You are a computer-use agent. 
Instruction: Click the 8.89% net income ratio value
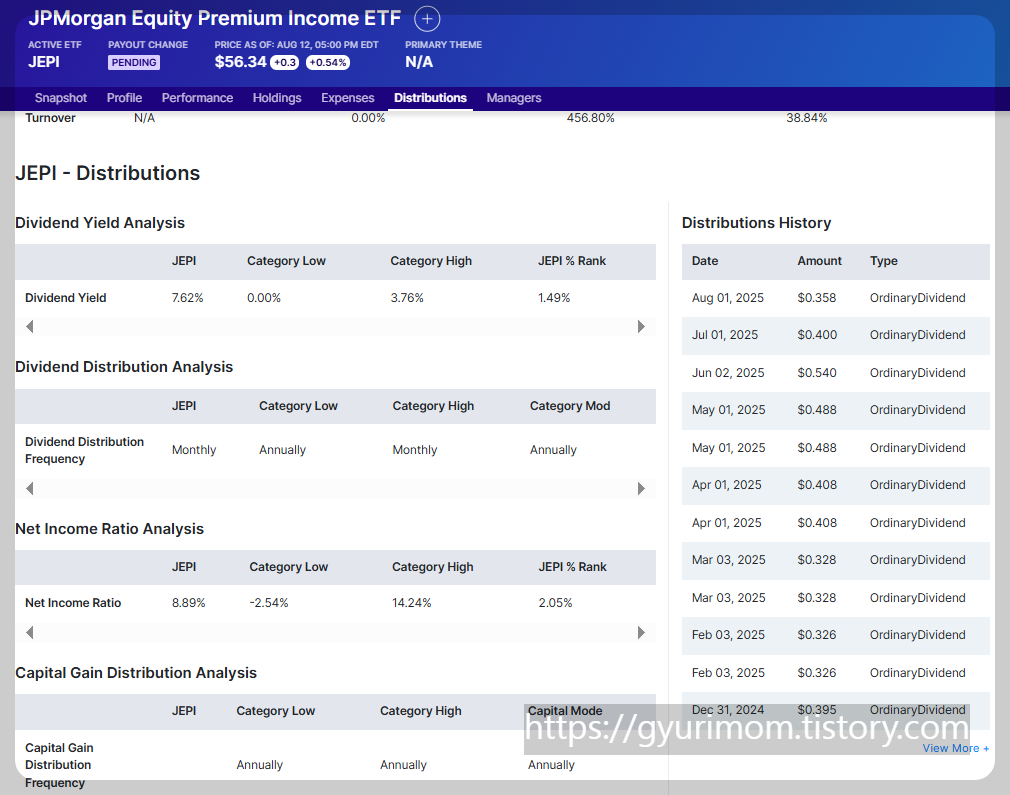[189, 603]
